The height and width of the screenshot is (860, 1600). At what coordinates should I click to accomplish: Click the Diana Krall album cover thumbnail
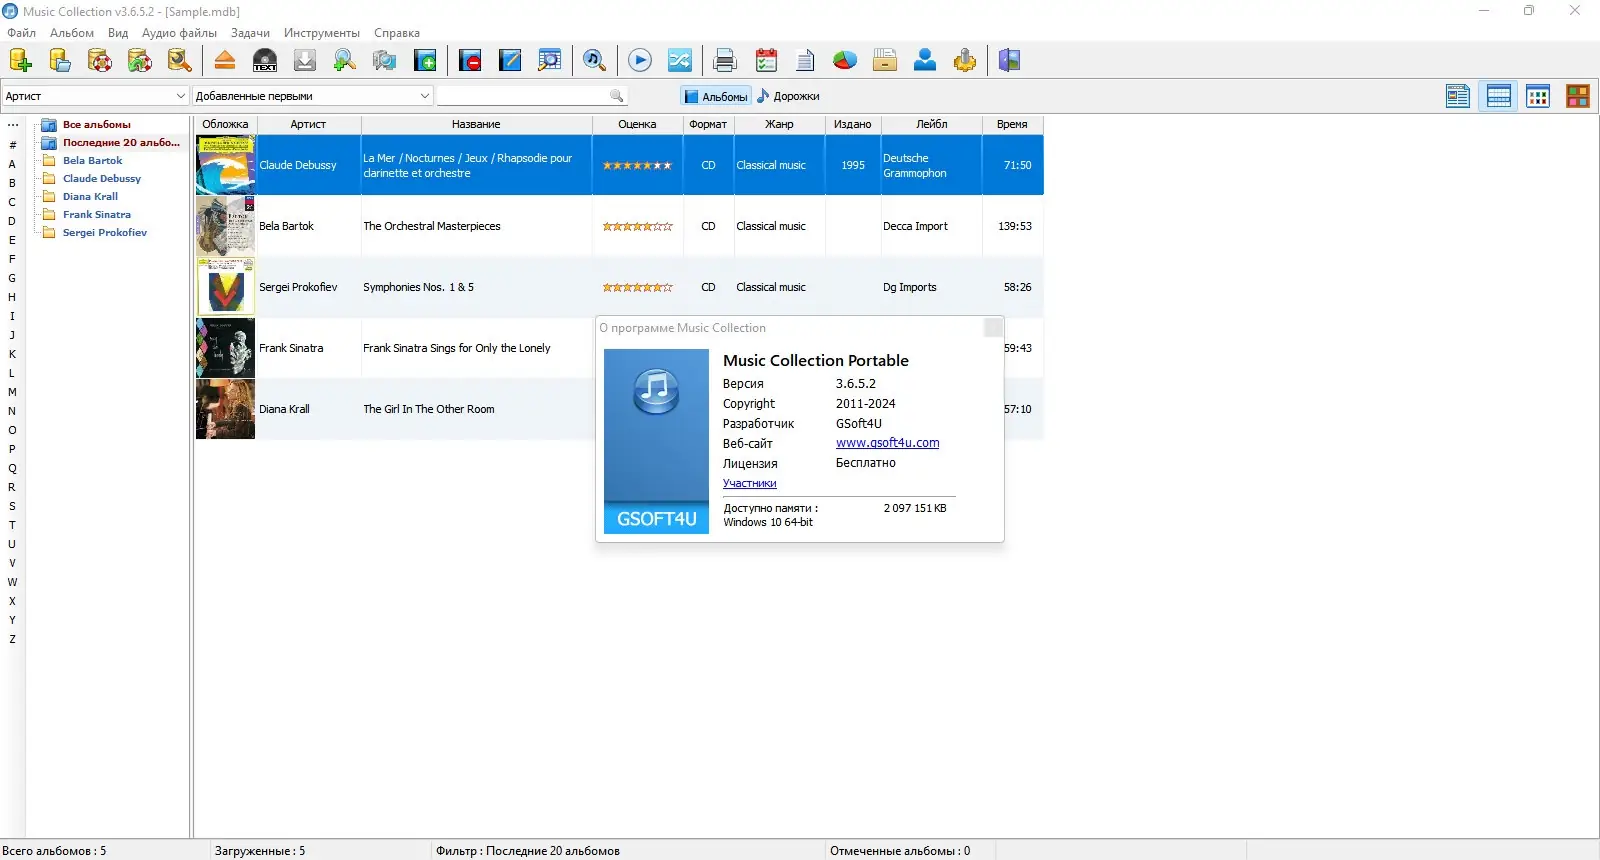[225, 409]
